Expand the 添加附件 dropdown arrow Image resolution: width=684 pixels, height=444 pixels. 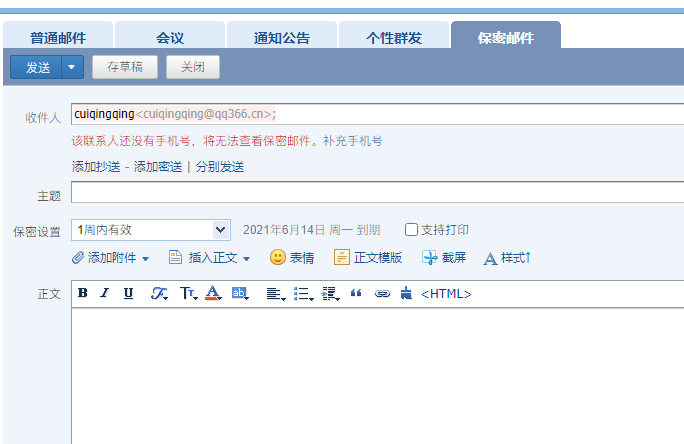(x=146, y=259)
